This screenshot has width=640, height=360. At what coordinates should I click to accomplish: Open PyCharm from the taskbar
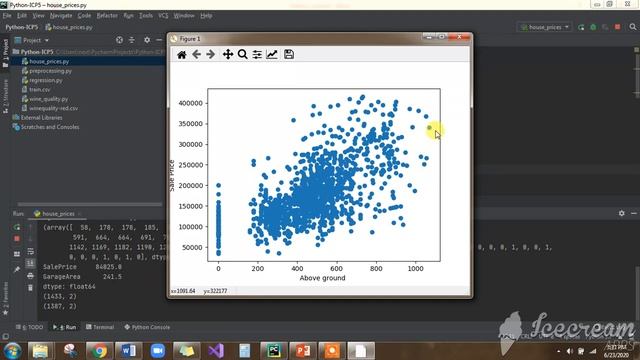273,351
